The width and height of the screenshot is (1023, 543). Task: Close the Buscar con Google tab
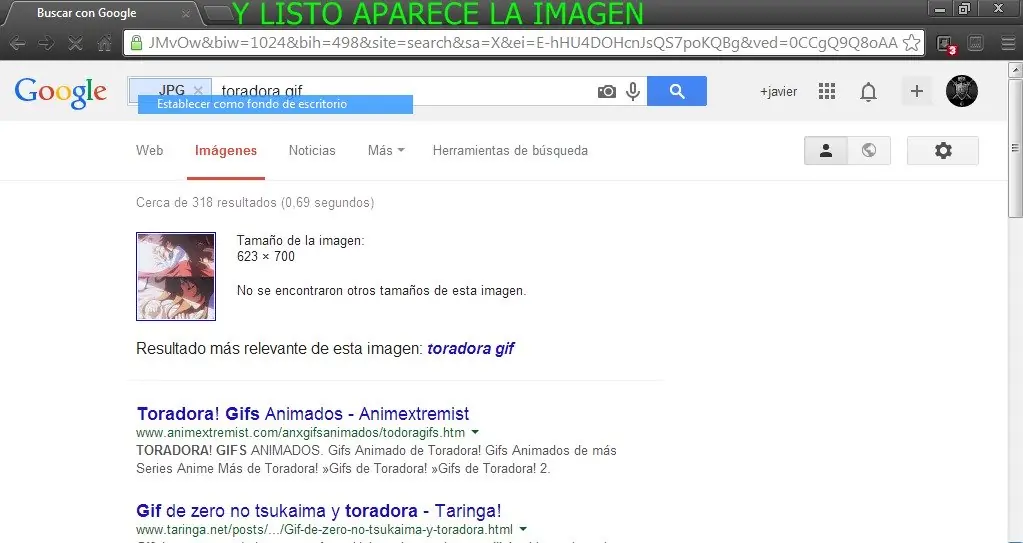[x=185, y=13]
